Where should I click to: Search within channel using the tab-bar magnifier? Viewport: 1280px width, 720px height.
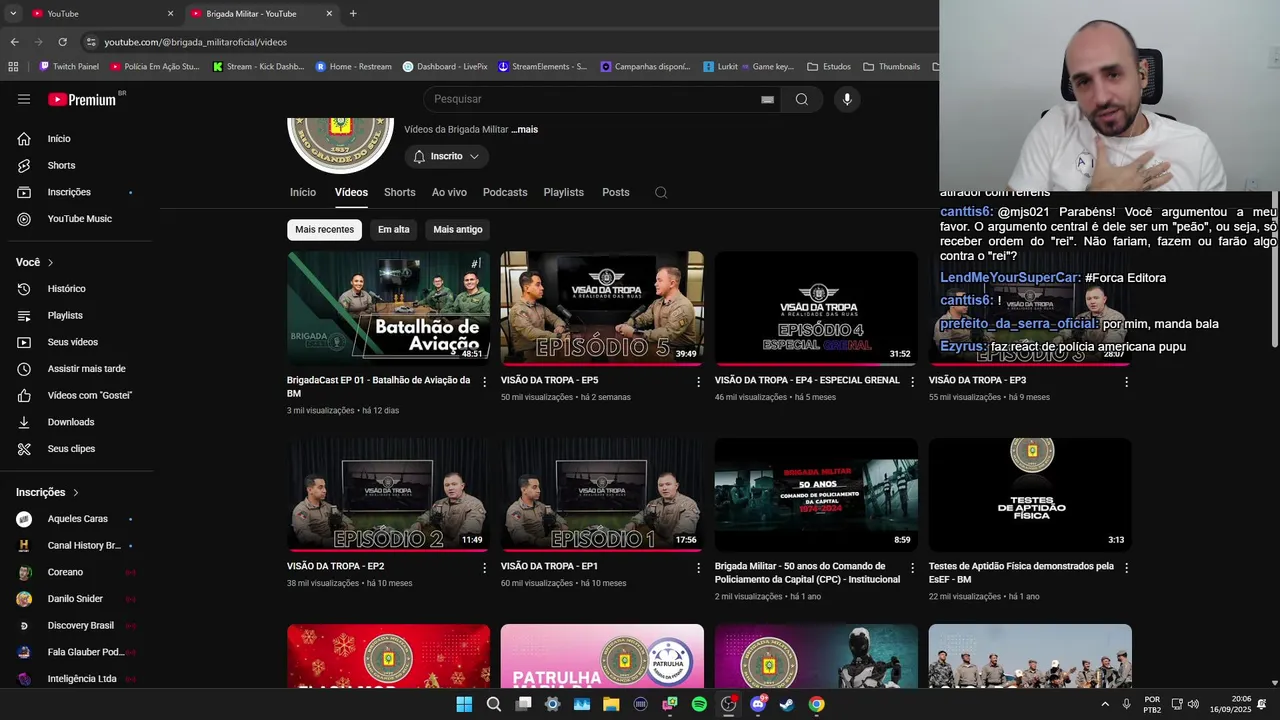(661, 193)
